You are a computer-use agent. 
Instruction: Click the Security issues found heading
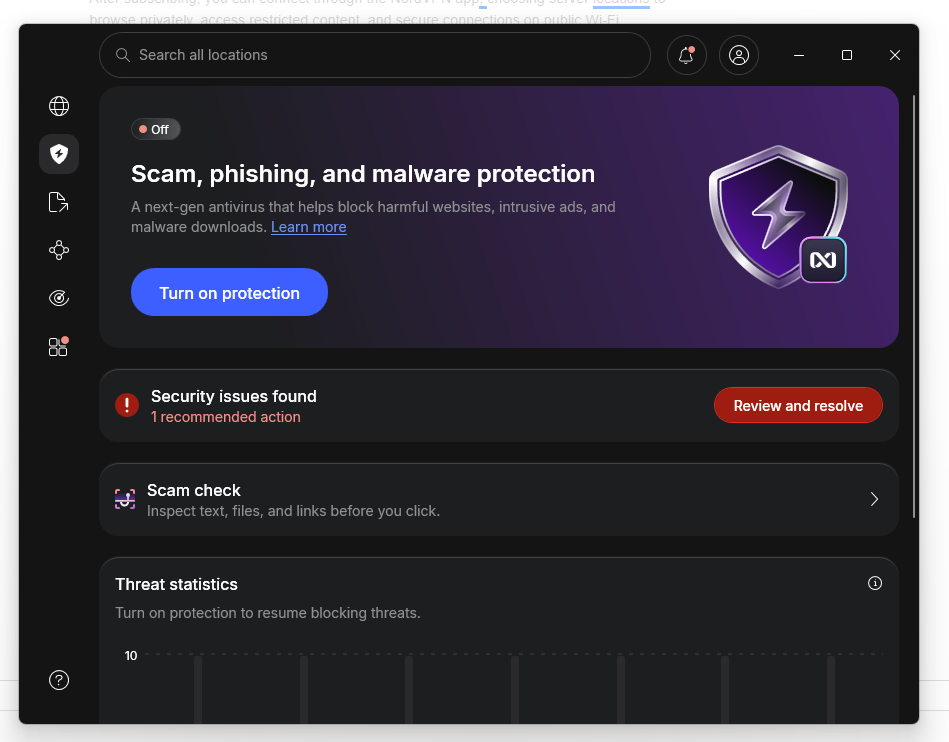click(234, 396)
